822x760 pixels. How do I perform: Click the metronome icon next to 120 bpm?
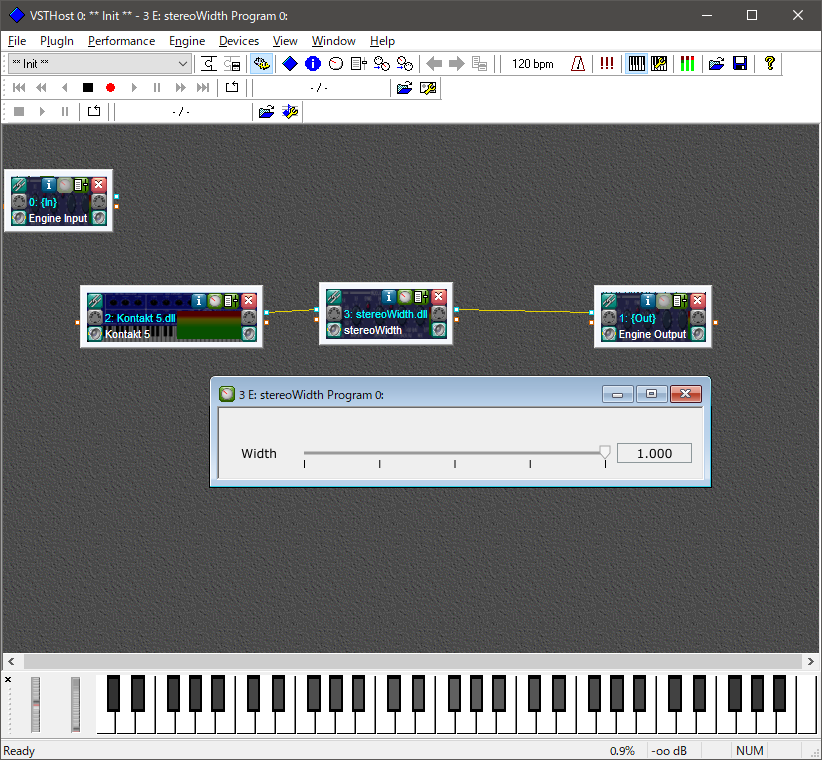(578, 64)
